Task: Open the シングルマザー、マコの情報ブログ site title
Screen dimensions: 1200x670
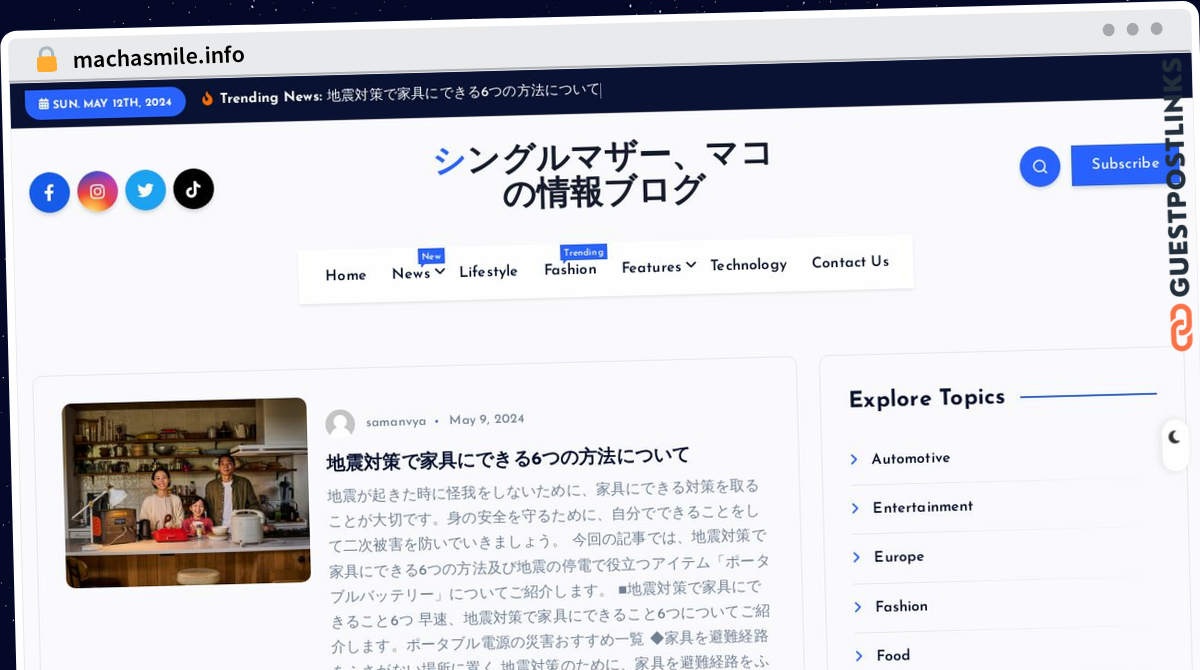Action: [x=603, y=173]
